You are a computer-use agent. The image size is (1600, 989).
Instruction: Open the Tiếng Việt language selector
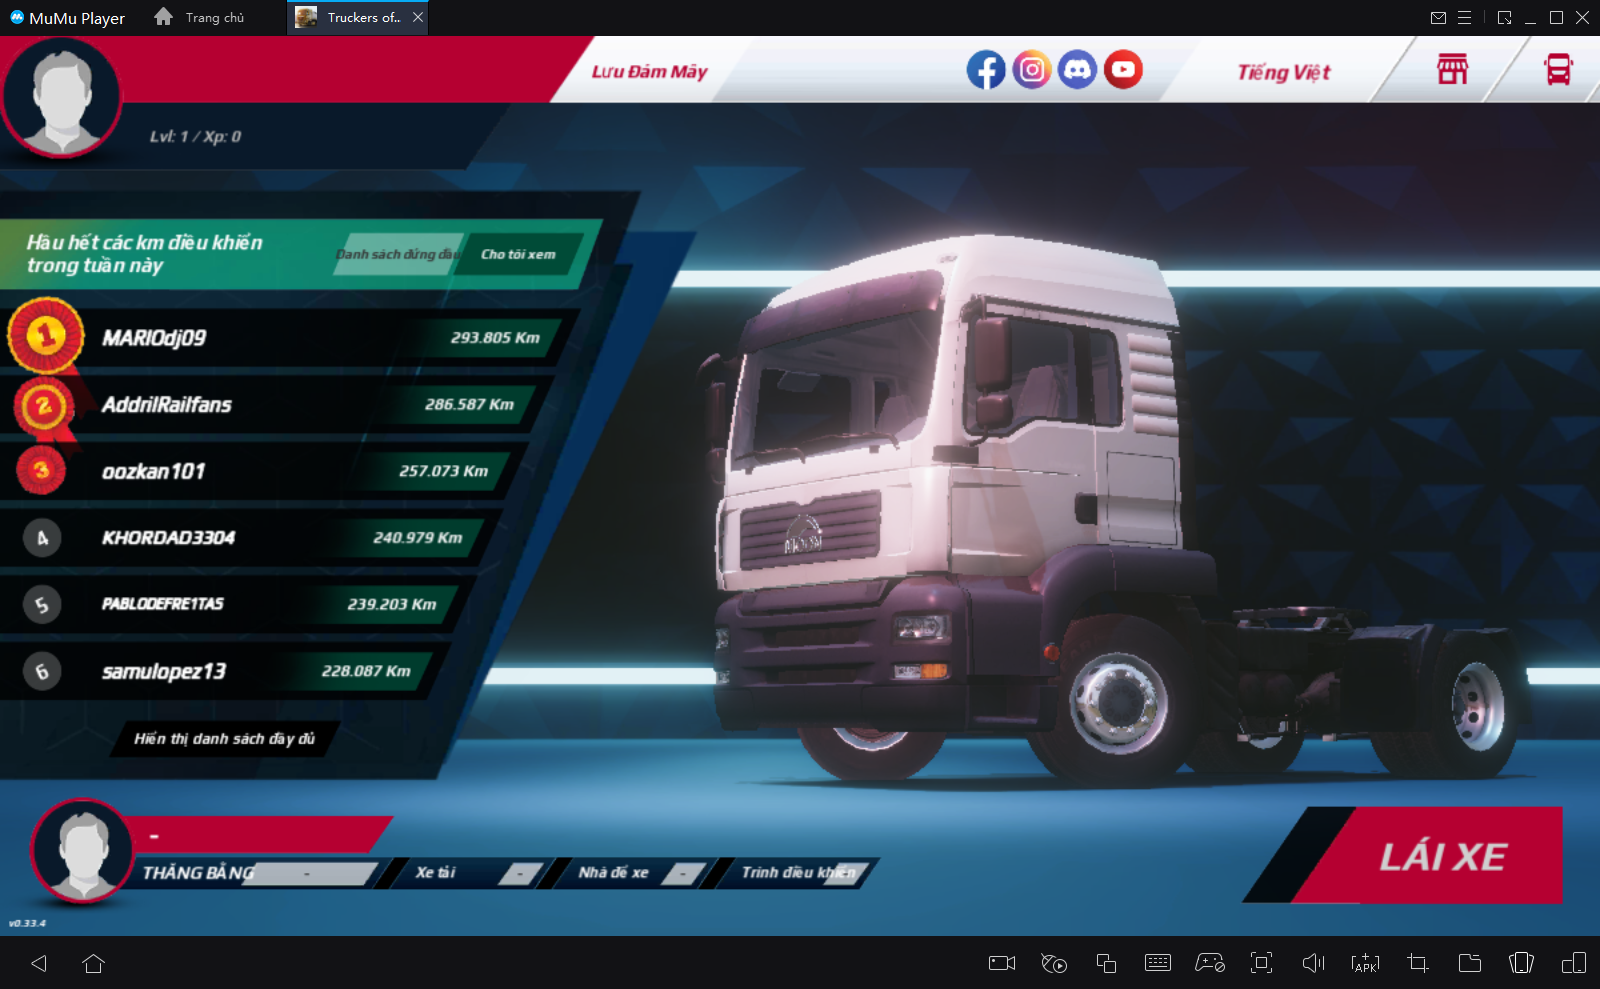[1283, 72]
